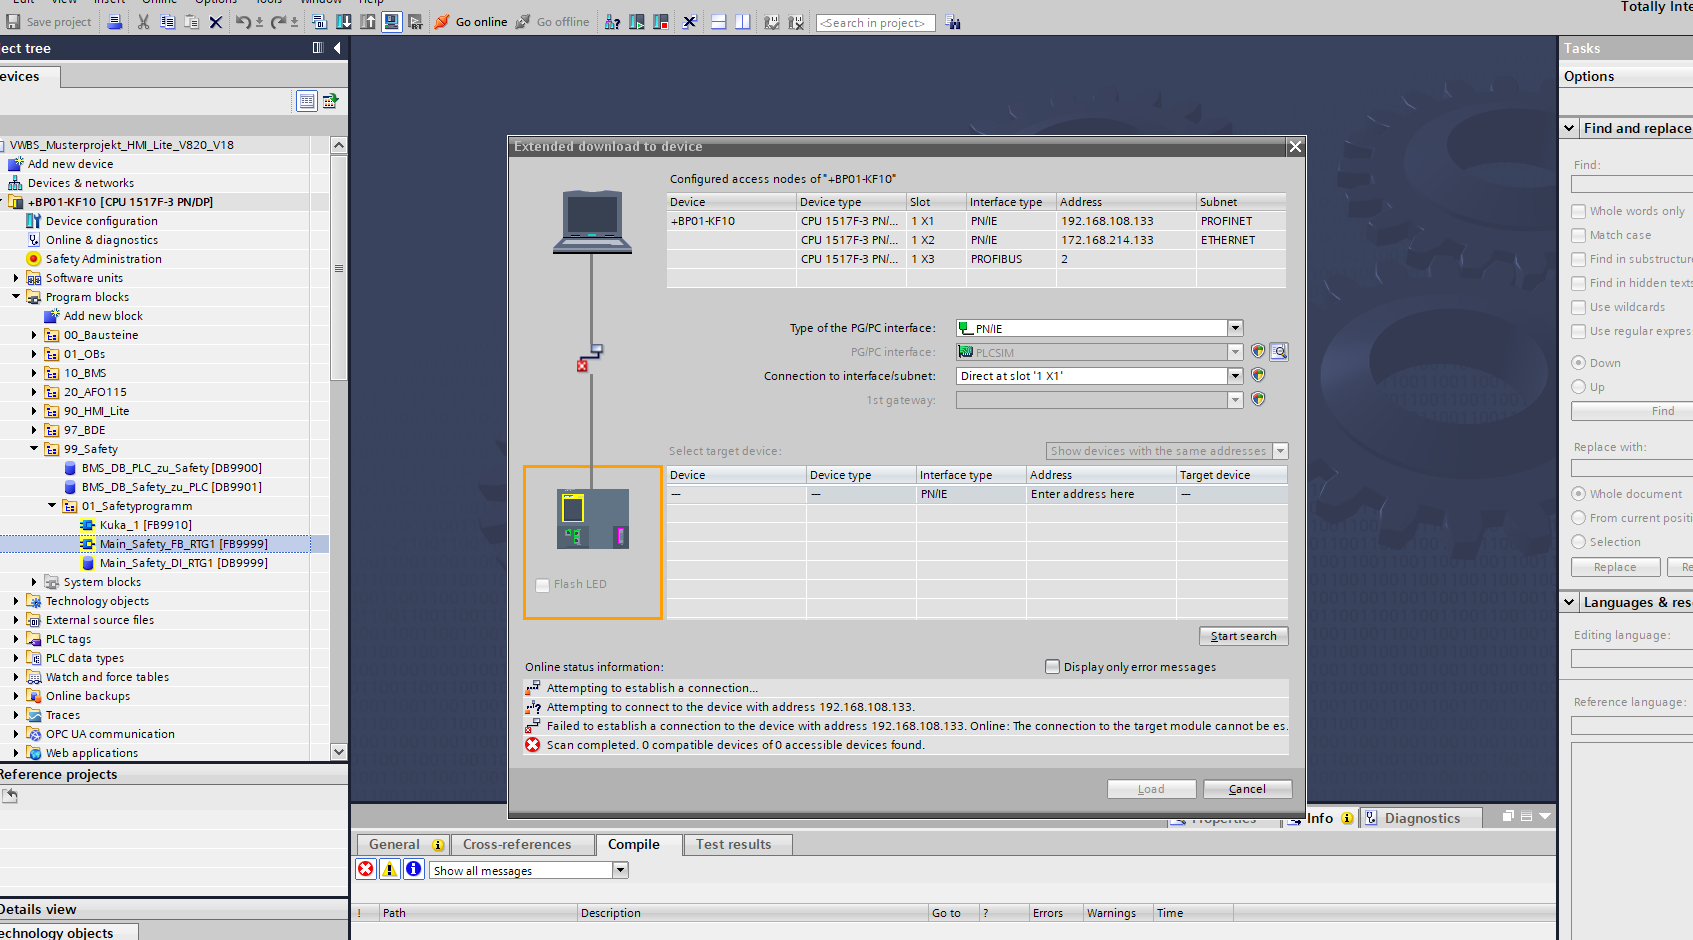Click the split editor horizontally icon
The height and width of the screenshot is (940, 1693).
click(718, 22)
